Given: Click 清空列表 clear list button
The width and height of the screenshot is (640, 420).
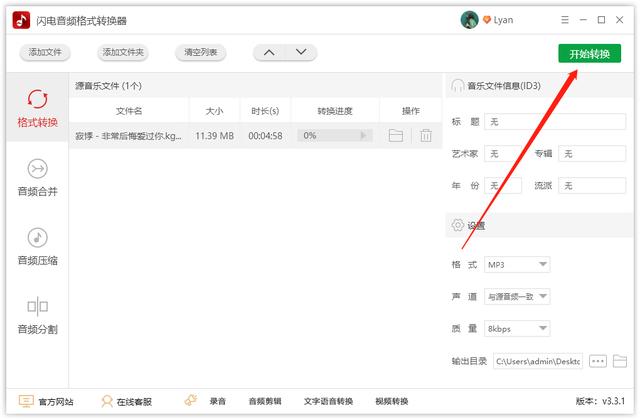Looking at the screenshot, I should [200, 52].
